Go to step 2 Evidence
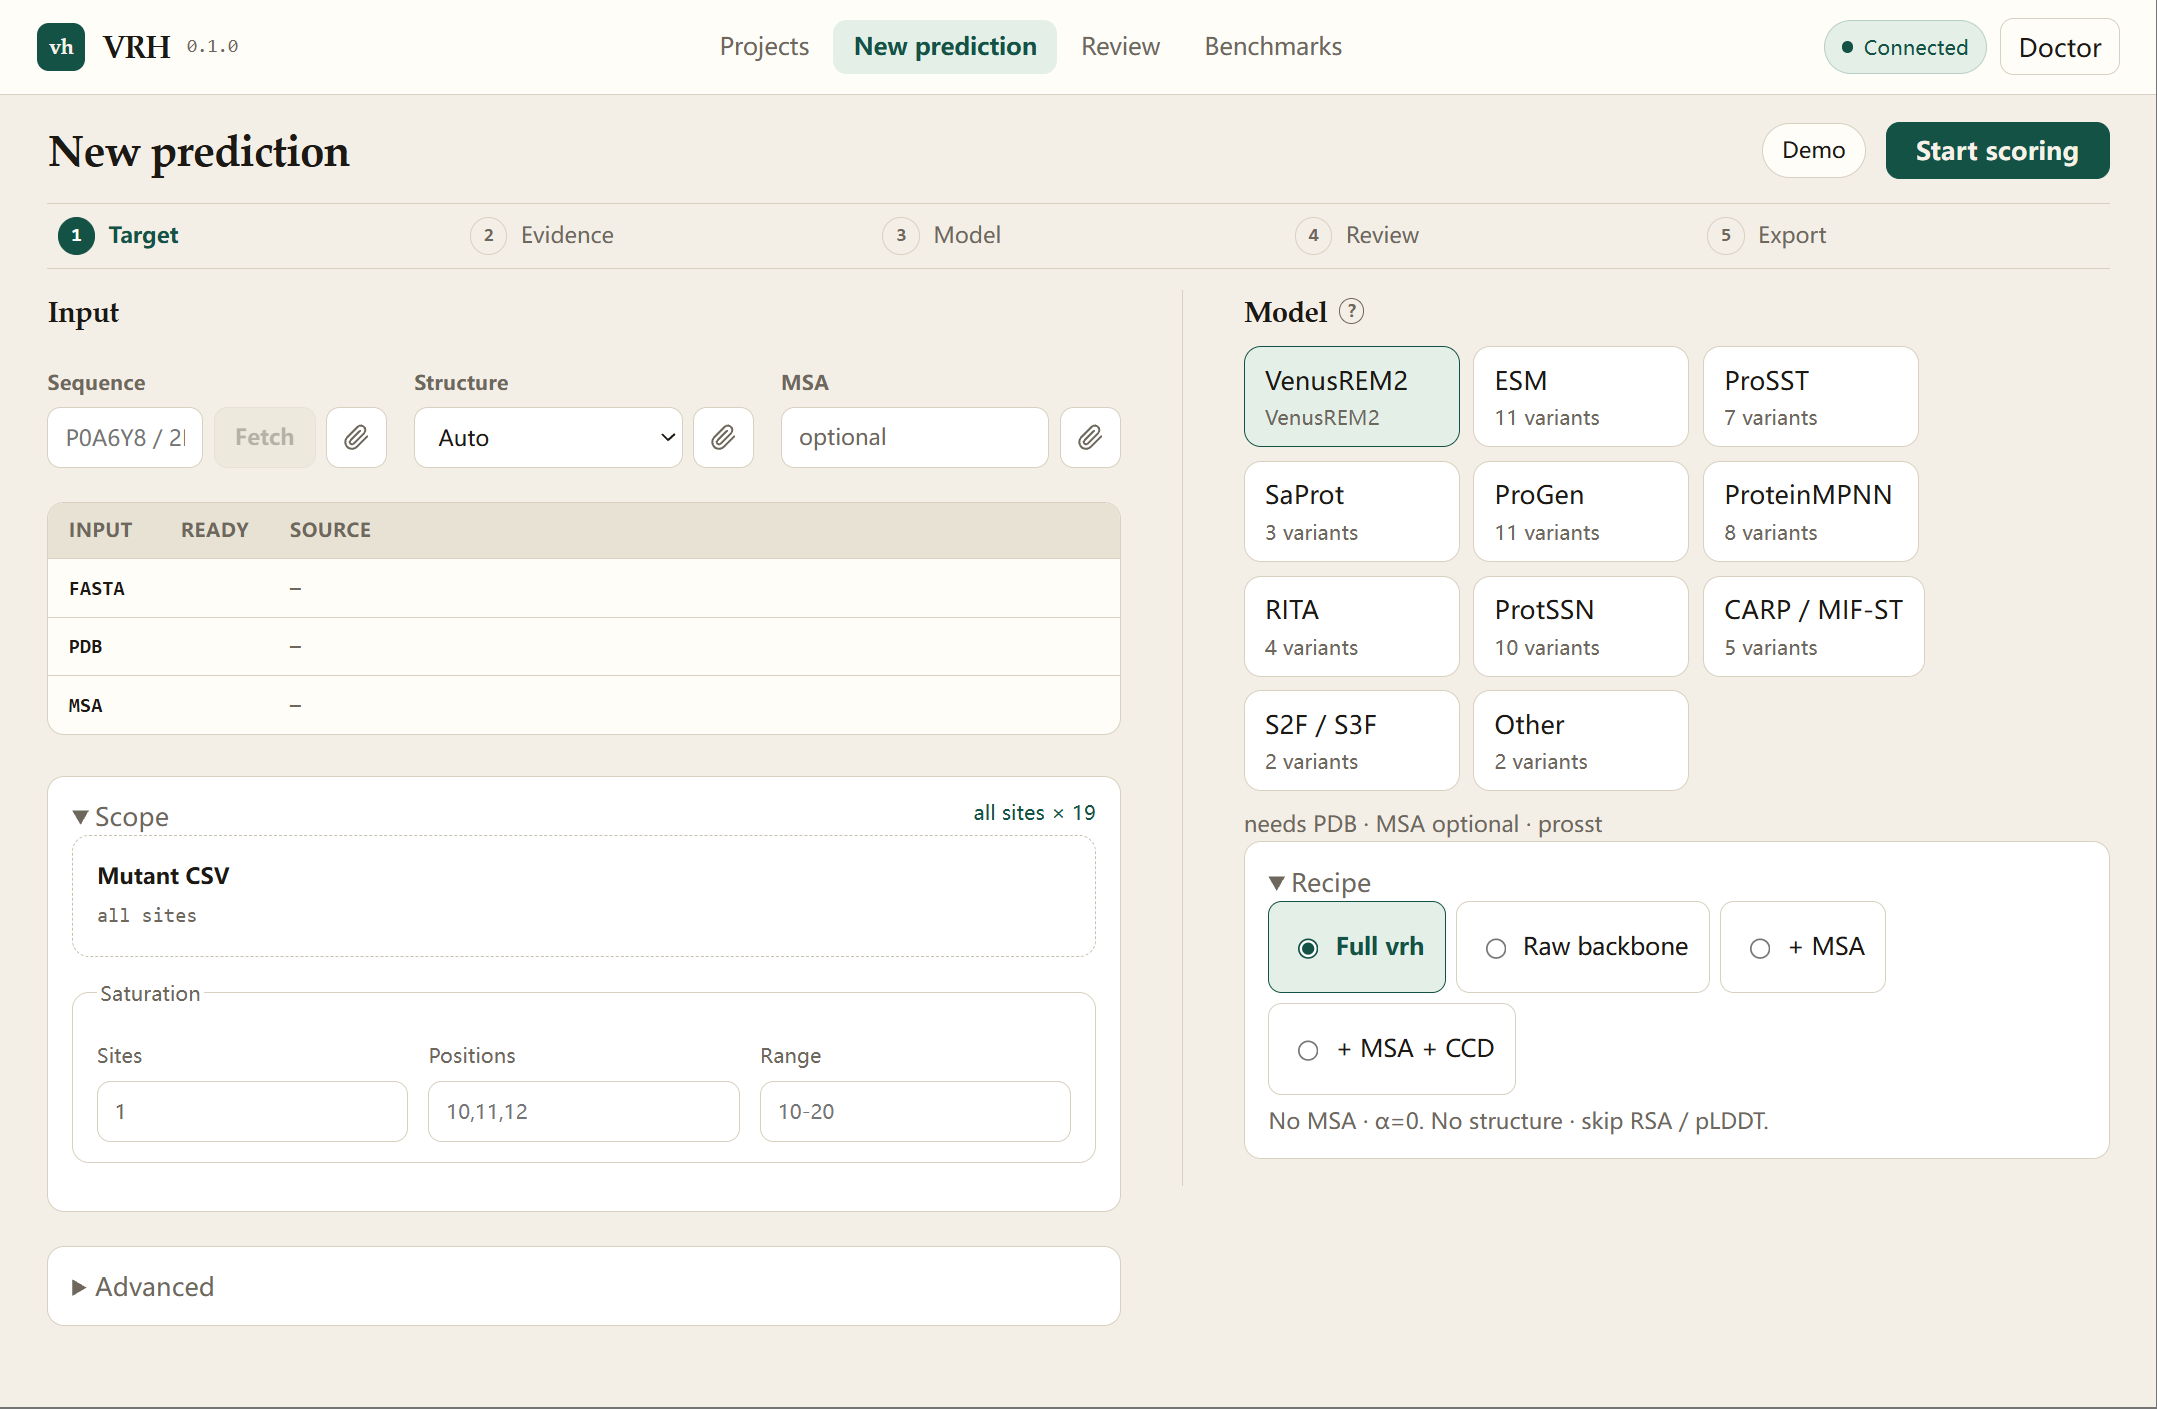This screenshot has width=2157, height=1409. pos(543,236)
